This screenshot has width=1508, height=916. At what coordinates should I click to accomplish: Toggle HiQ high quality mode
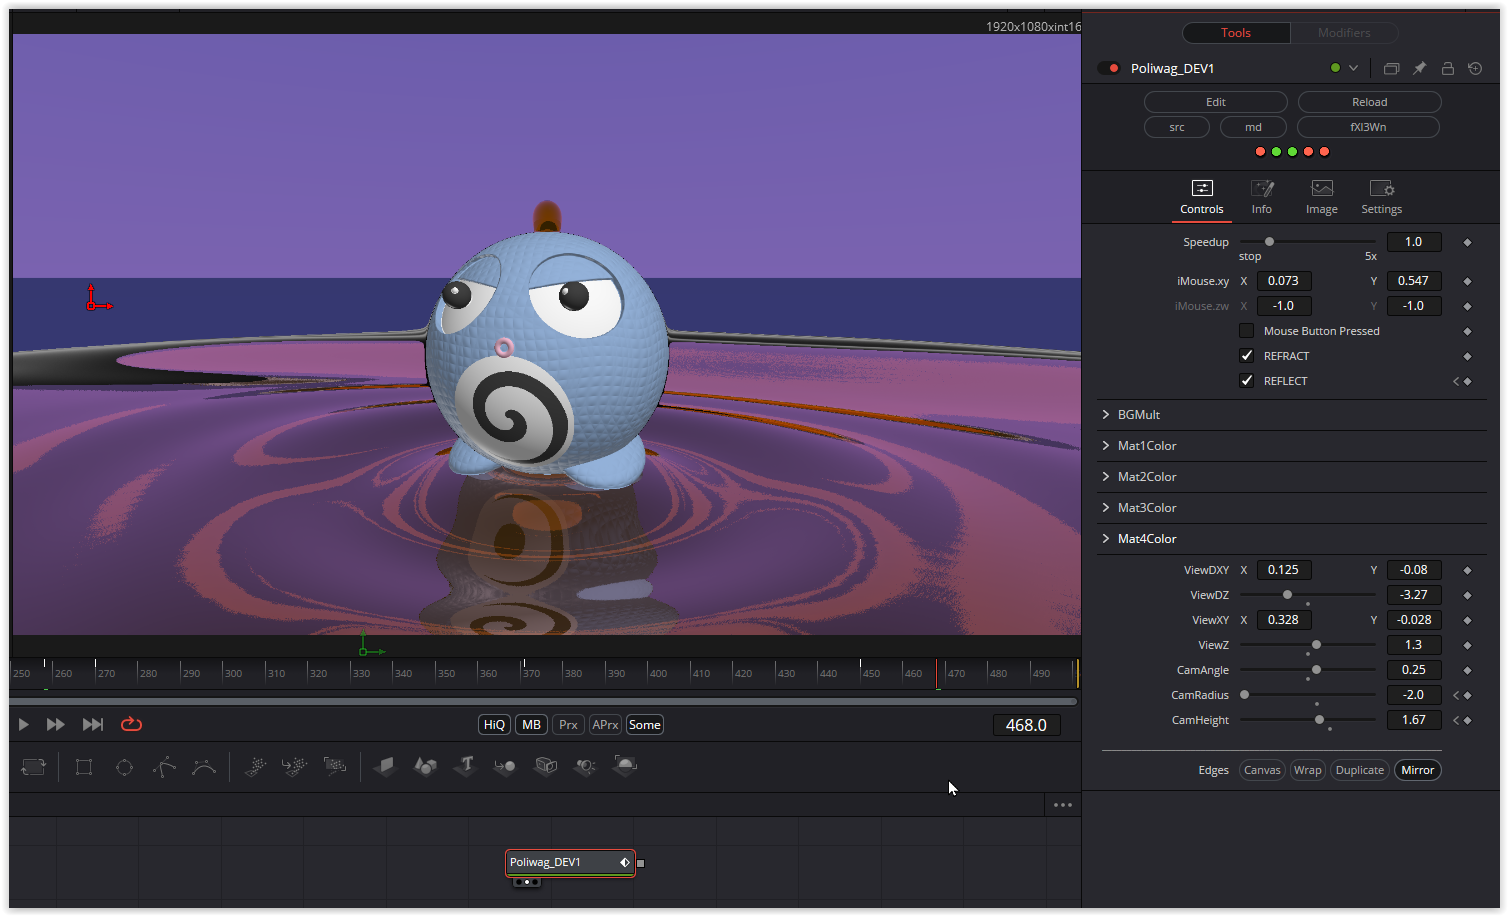495,725
